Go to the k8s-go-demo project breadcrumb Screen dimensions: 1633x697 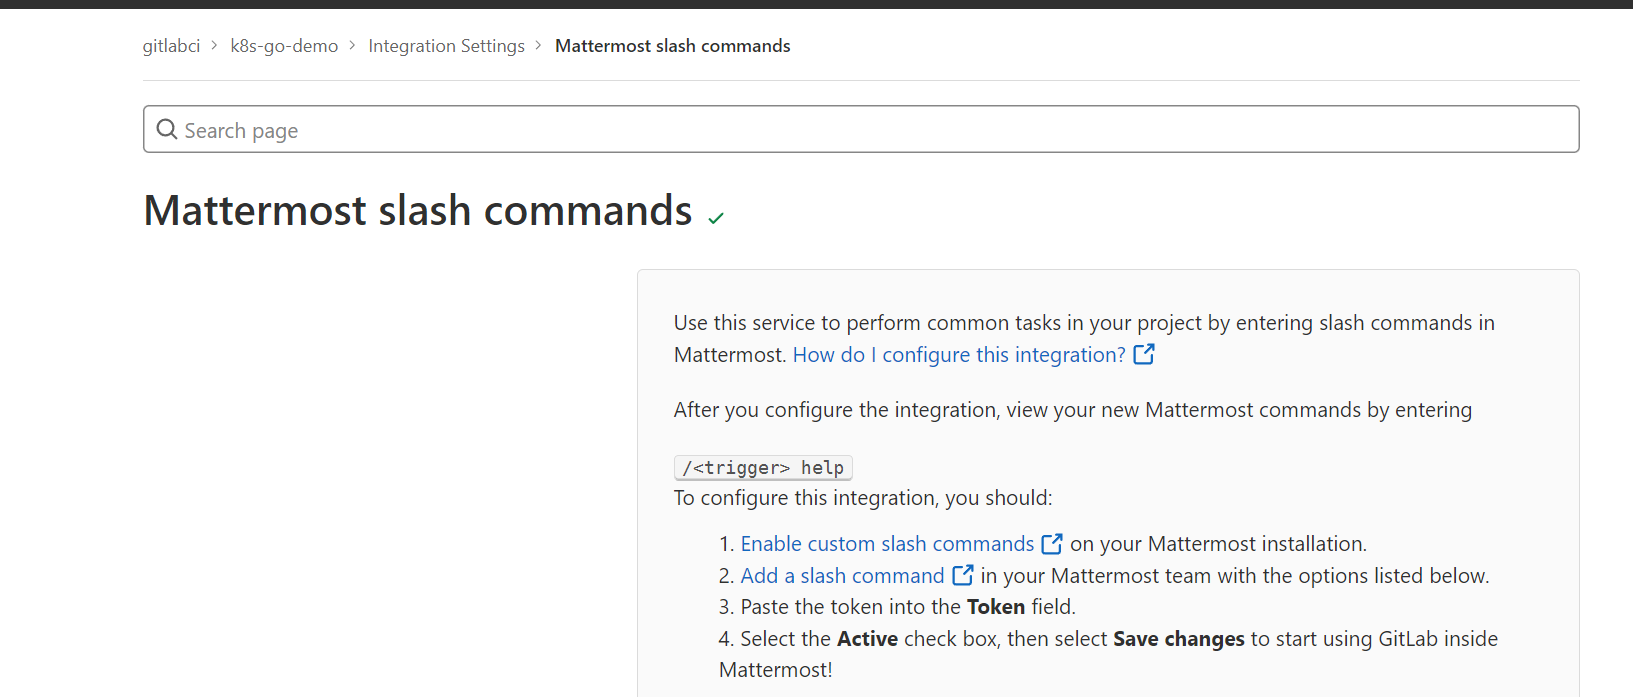coord(284,46)
